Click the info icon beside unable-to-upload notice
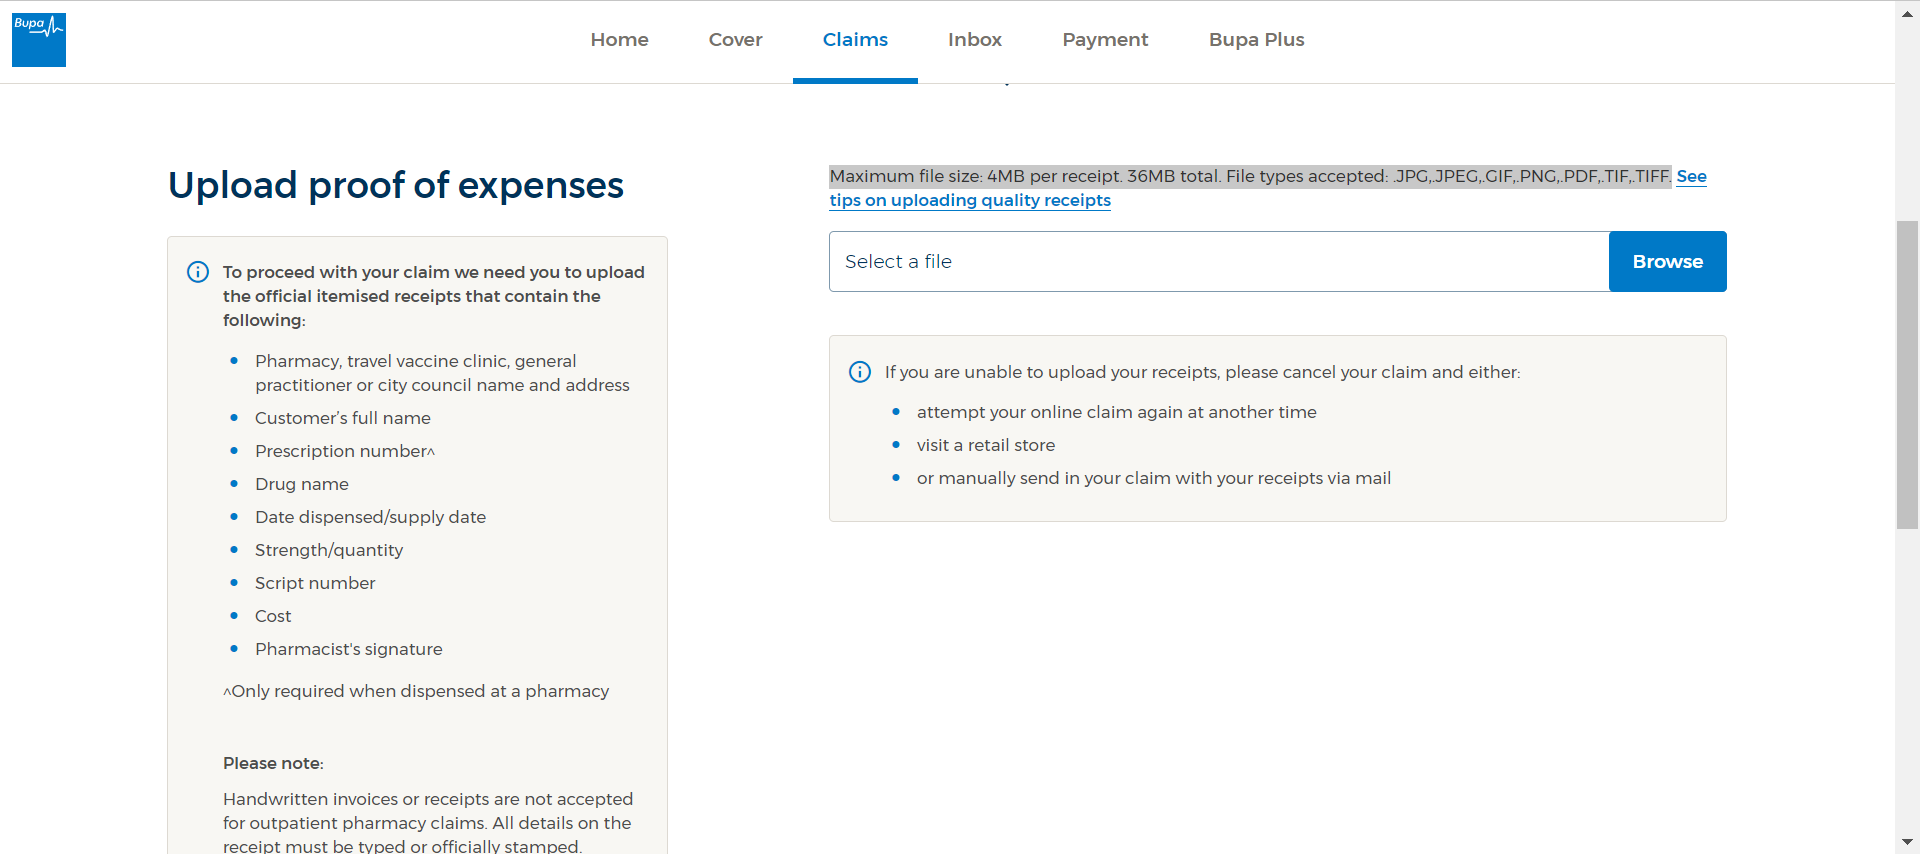Viewport: 1920px width, 854px height. pos(860,372)
